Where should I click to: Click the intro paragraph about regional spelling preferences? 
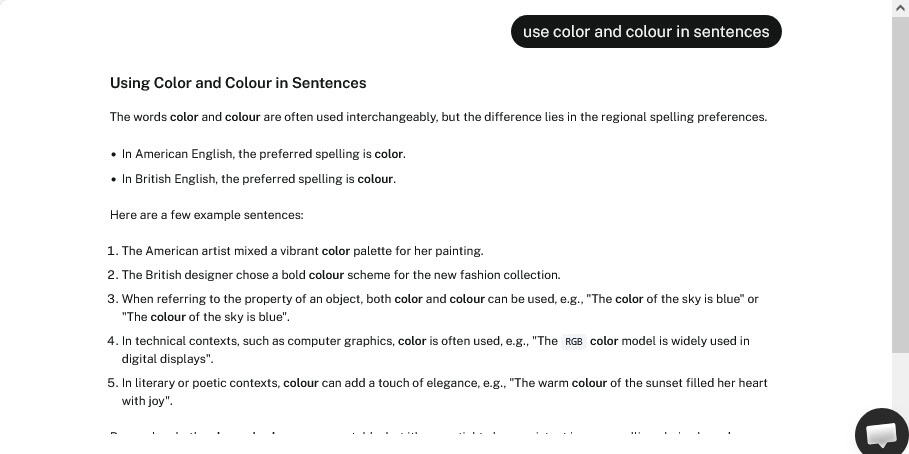click(x=438, y=117)
